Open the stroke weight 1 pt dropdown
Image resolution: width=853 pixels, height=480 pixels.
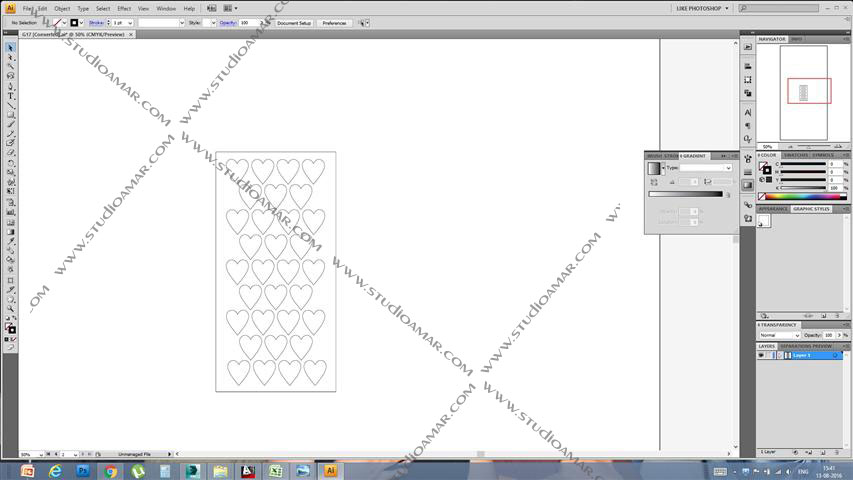pyautogui.click(x=130, y=23)
